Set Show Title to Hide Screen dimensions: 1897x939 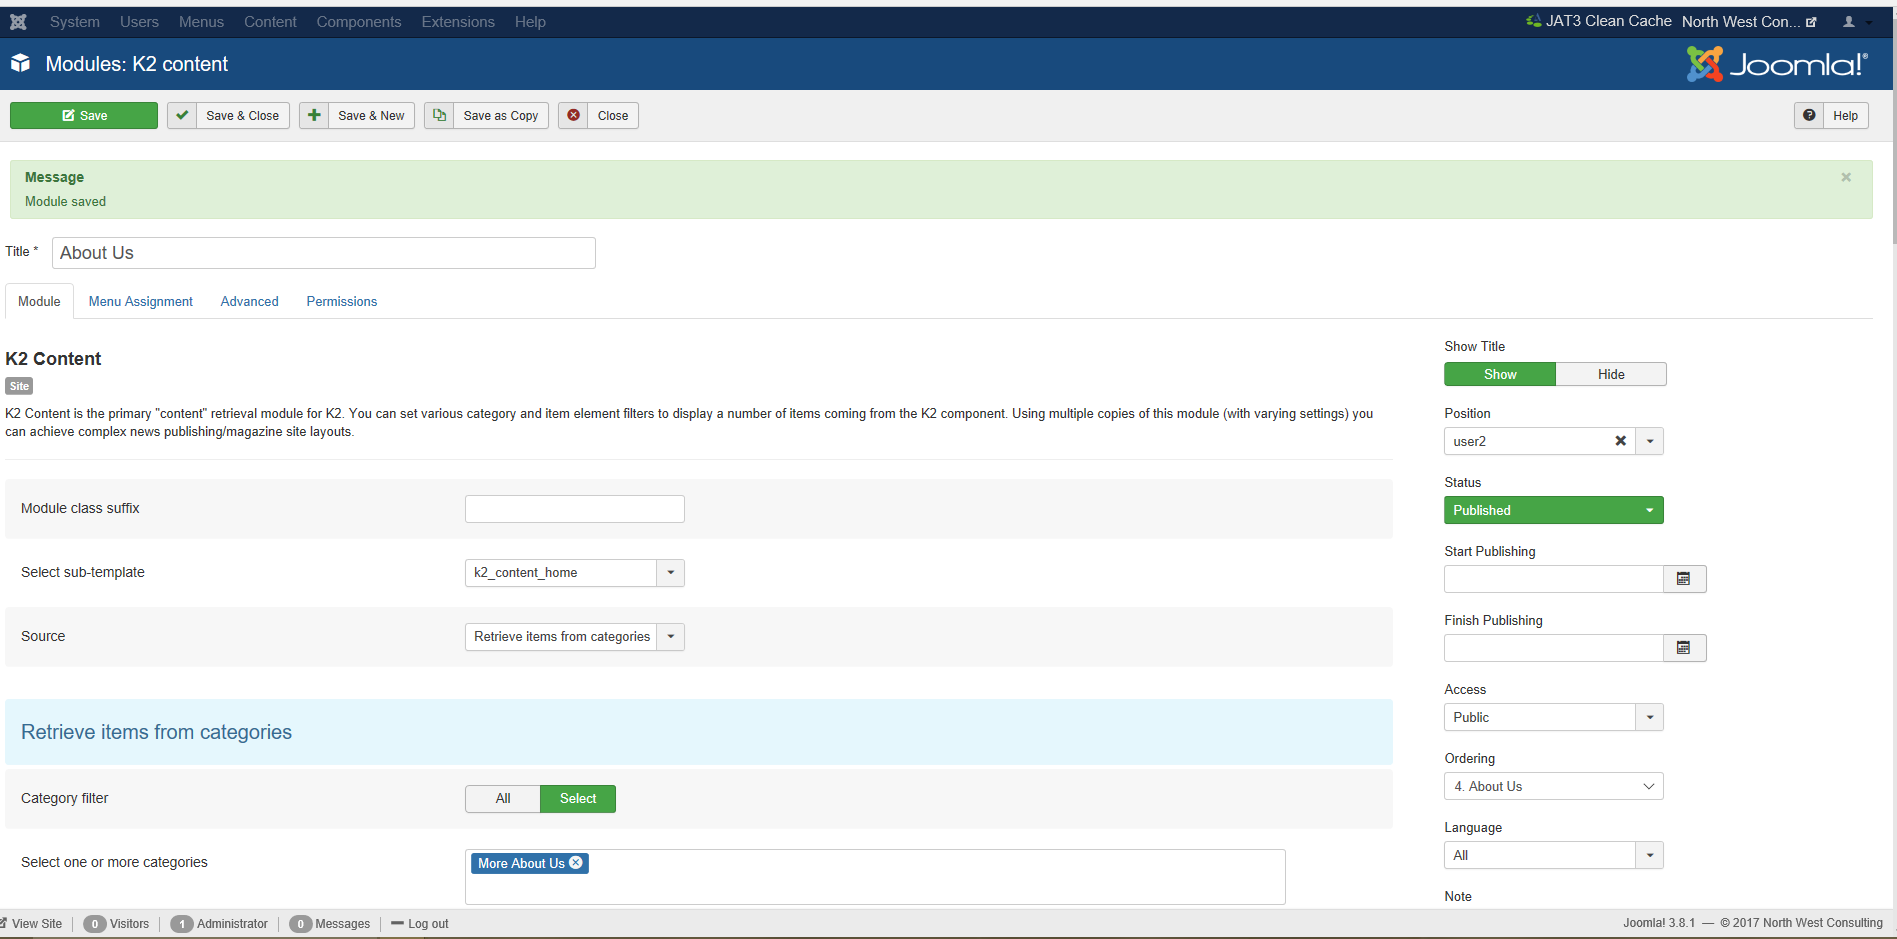coord(1611,374)
